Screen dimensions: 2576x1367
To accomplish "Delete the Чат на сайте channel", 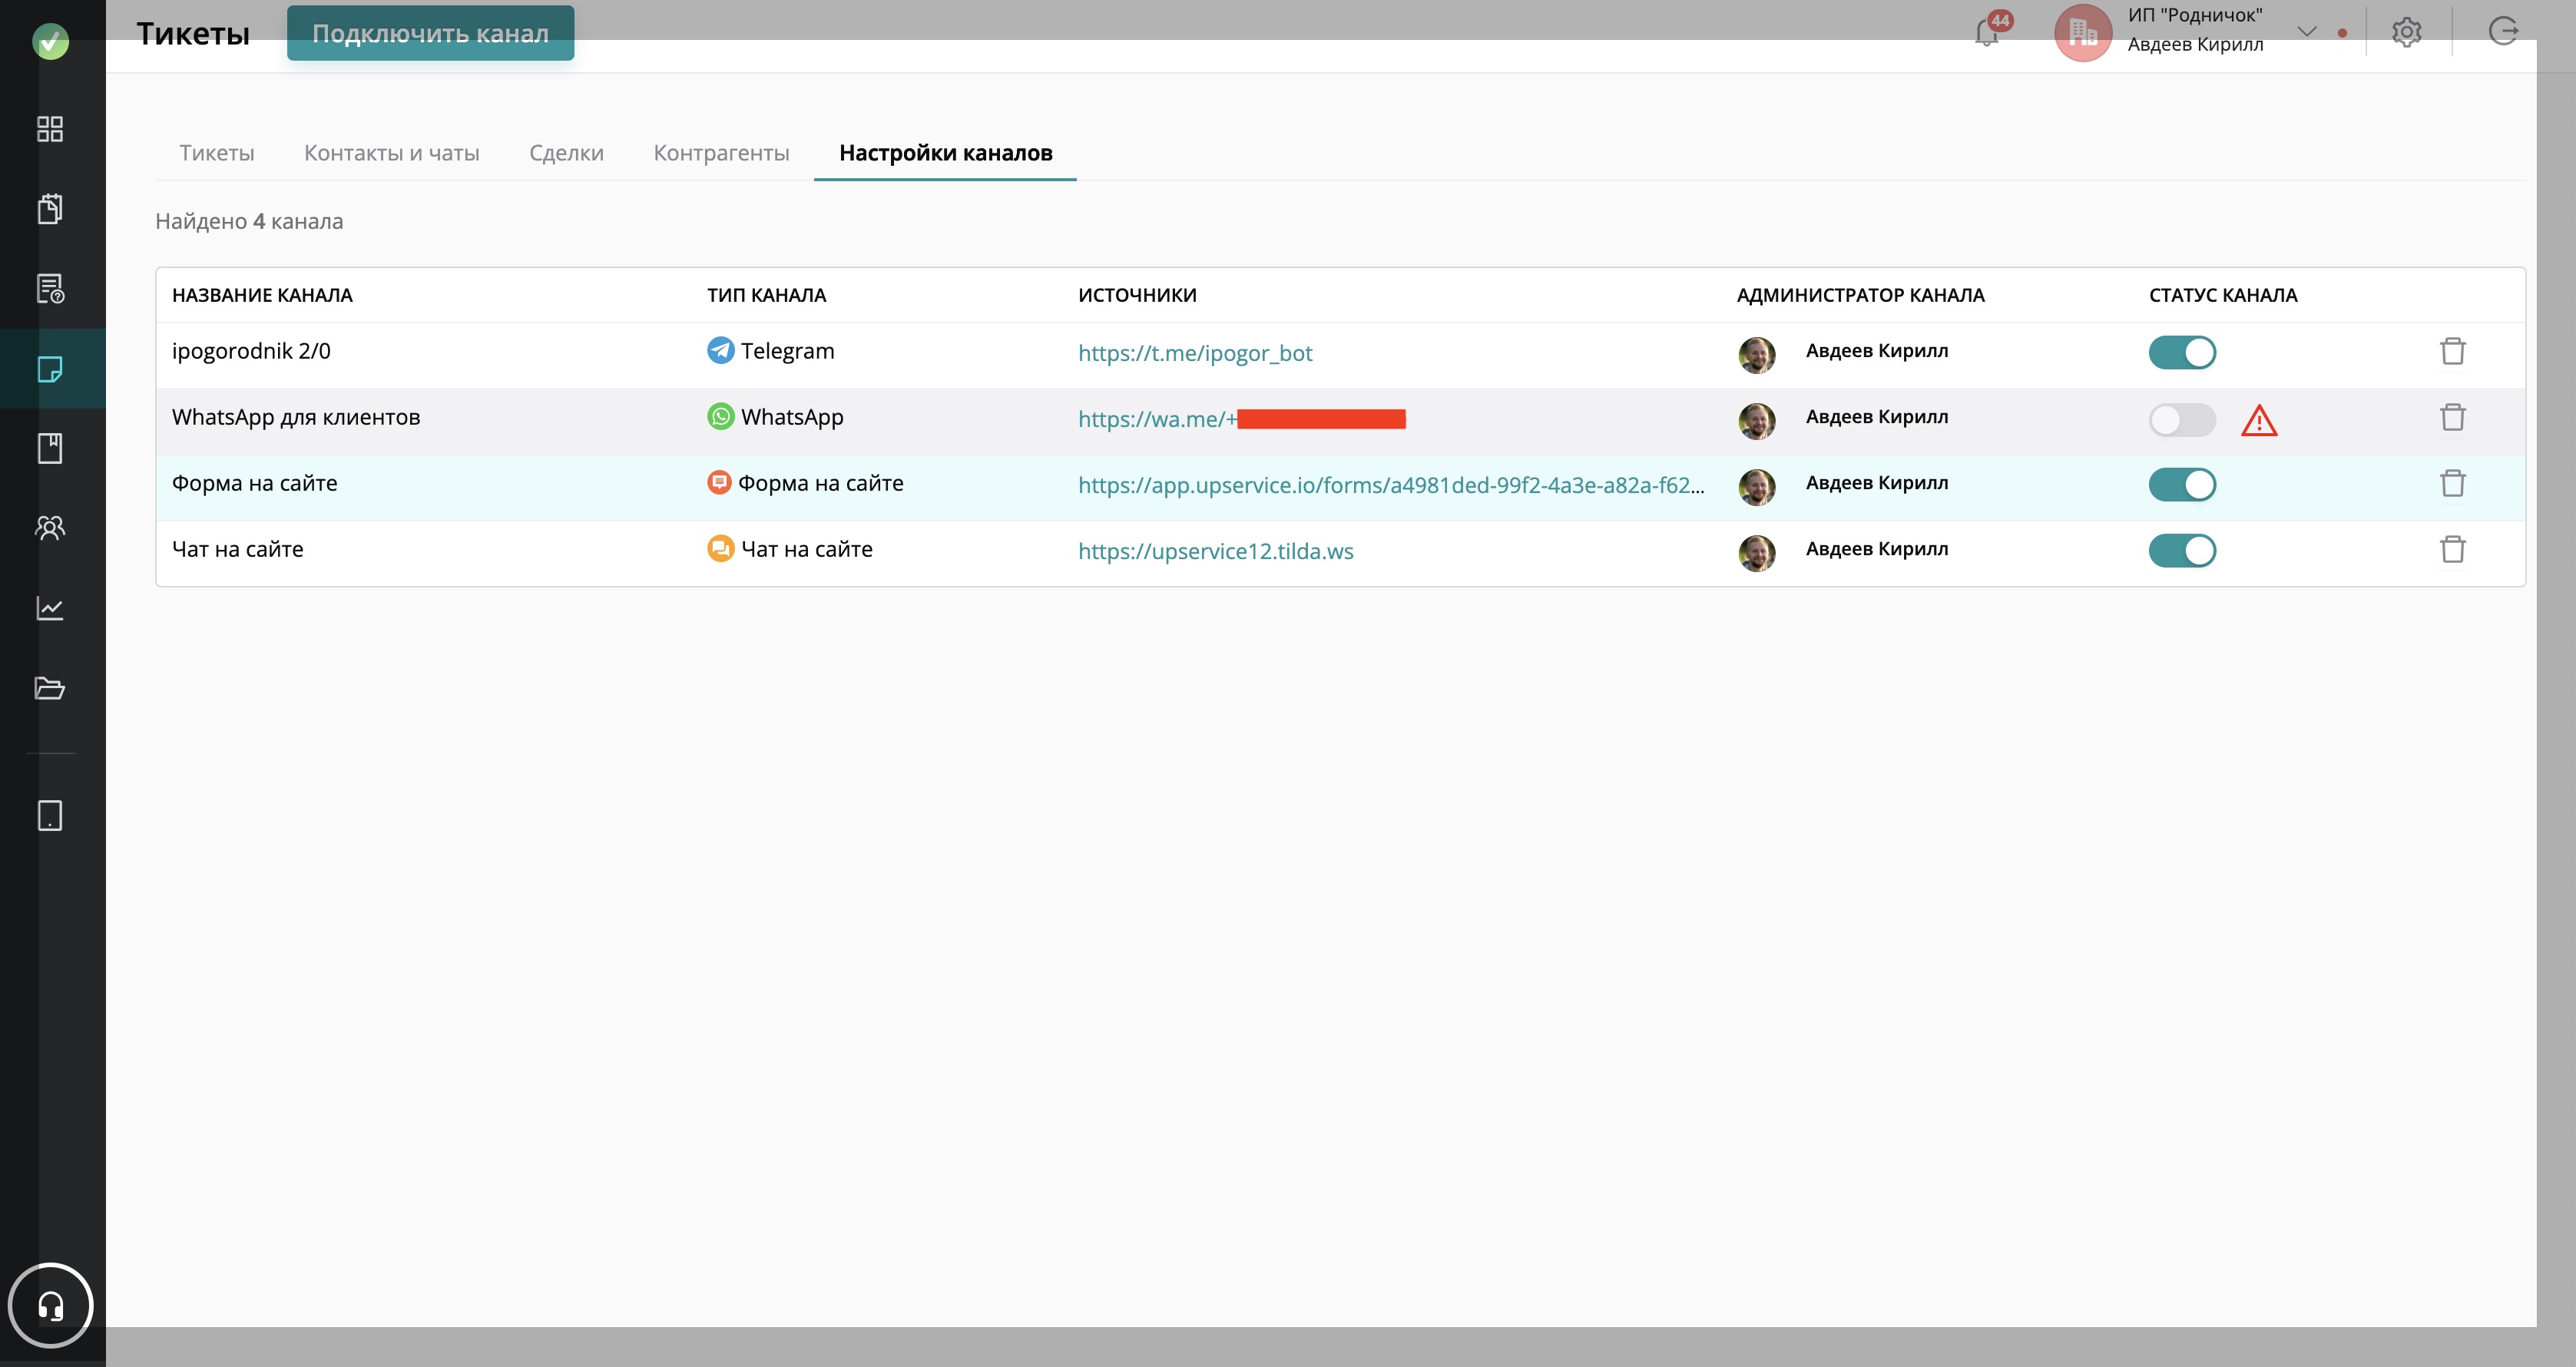I will pos(2452,550).
